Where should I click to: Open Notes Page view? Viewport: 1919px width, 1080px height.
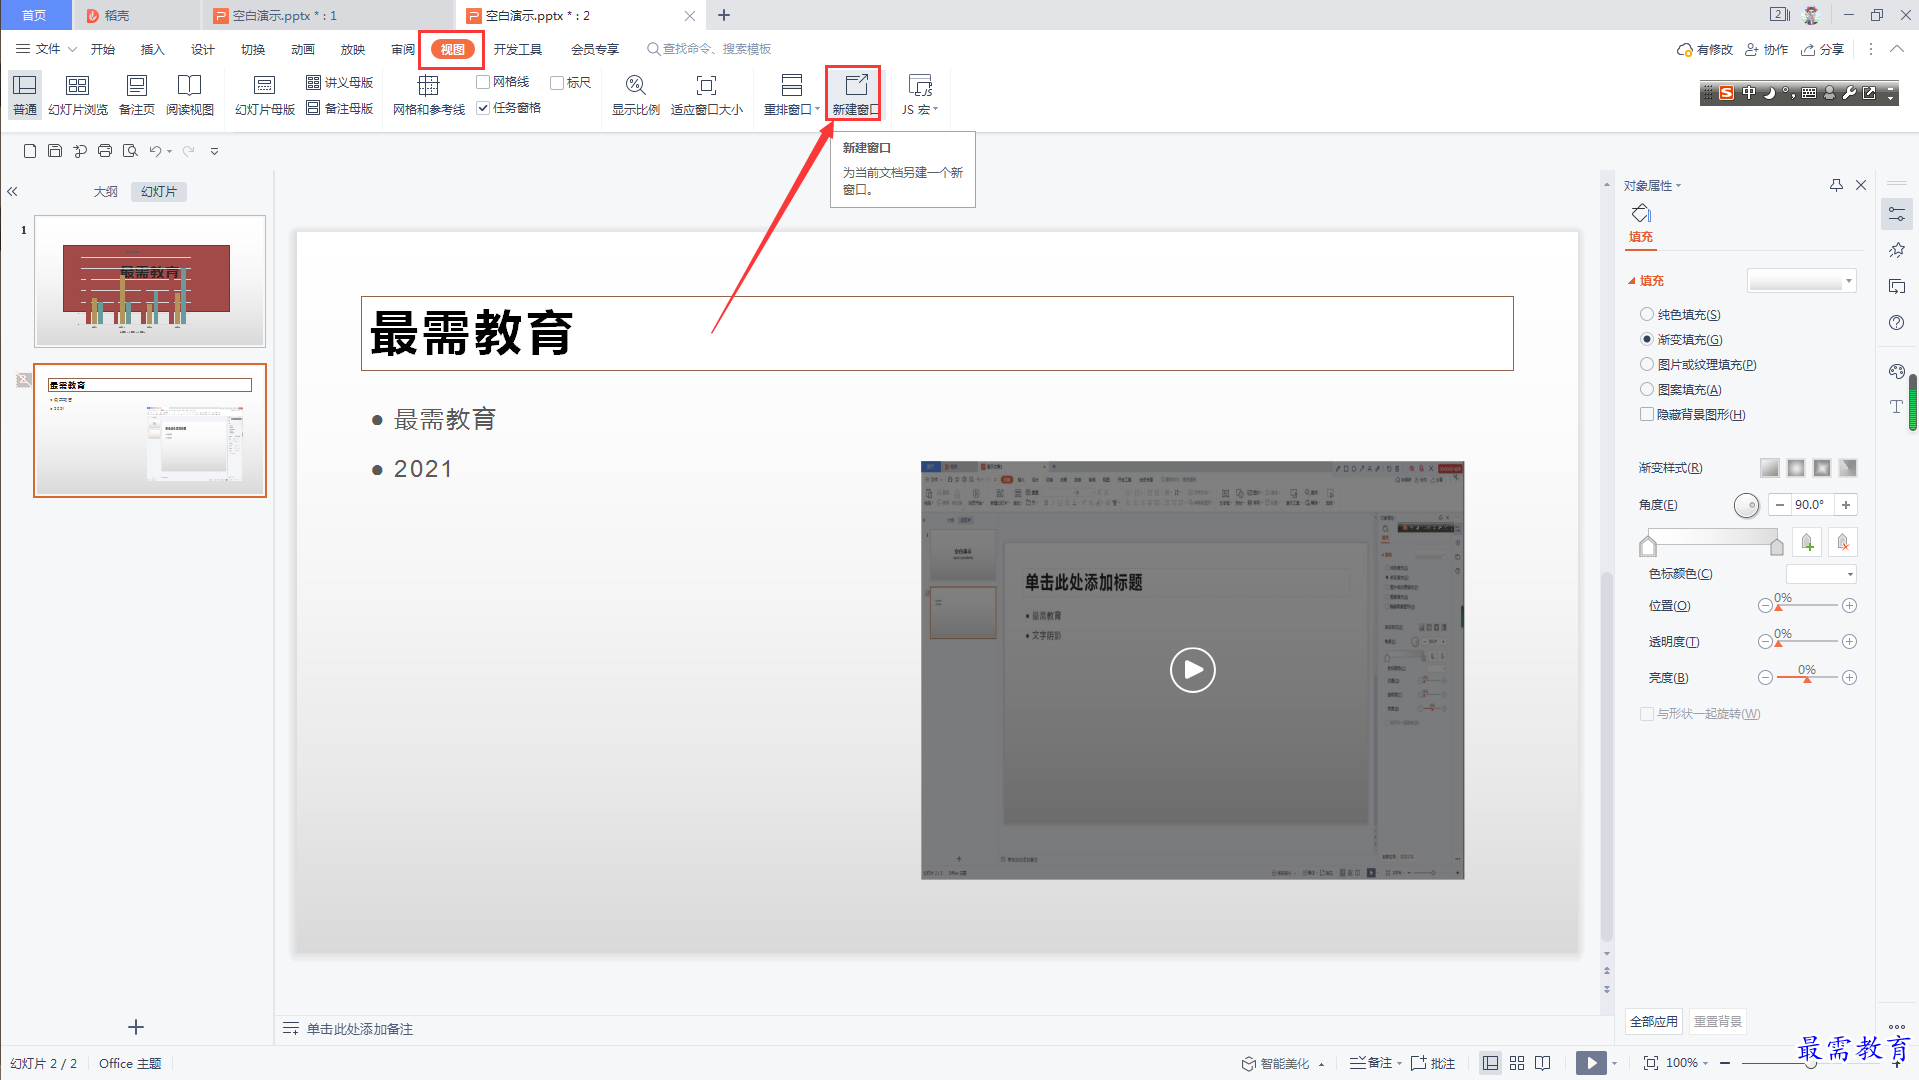pos(137,94)
